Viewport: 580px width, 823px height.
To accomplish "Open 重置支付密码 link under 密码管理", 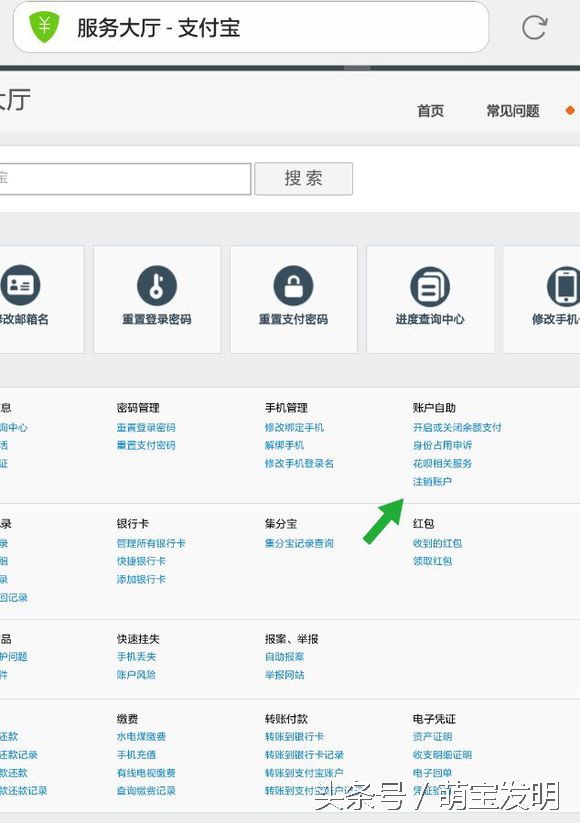I will [x=146, y=446].
